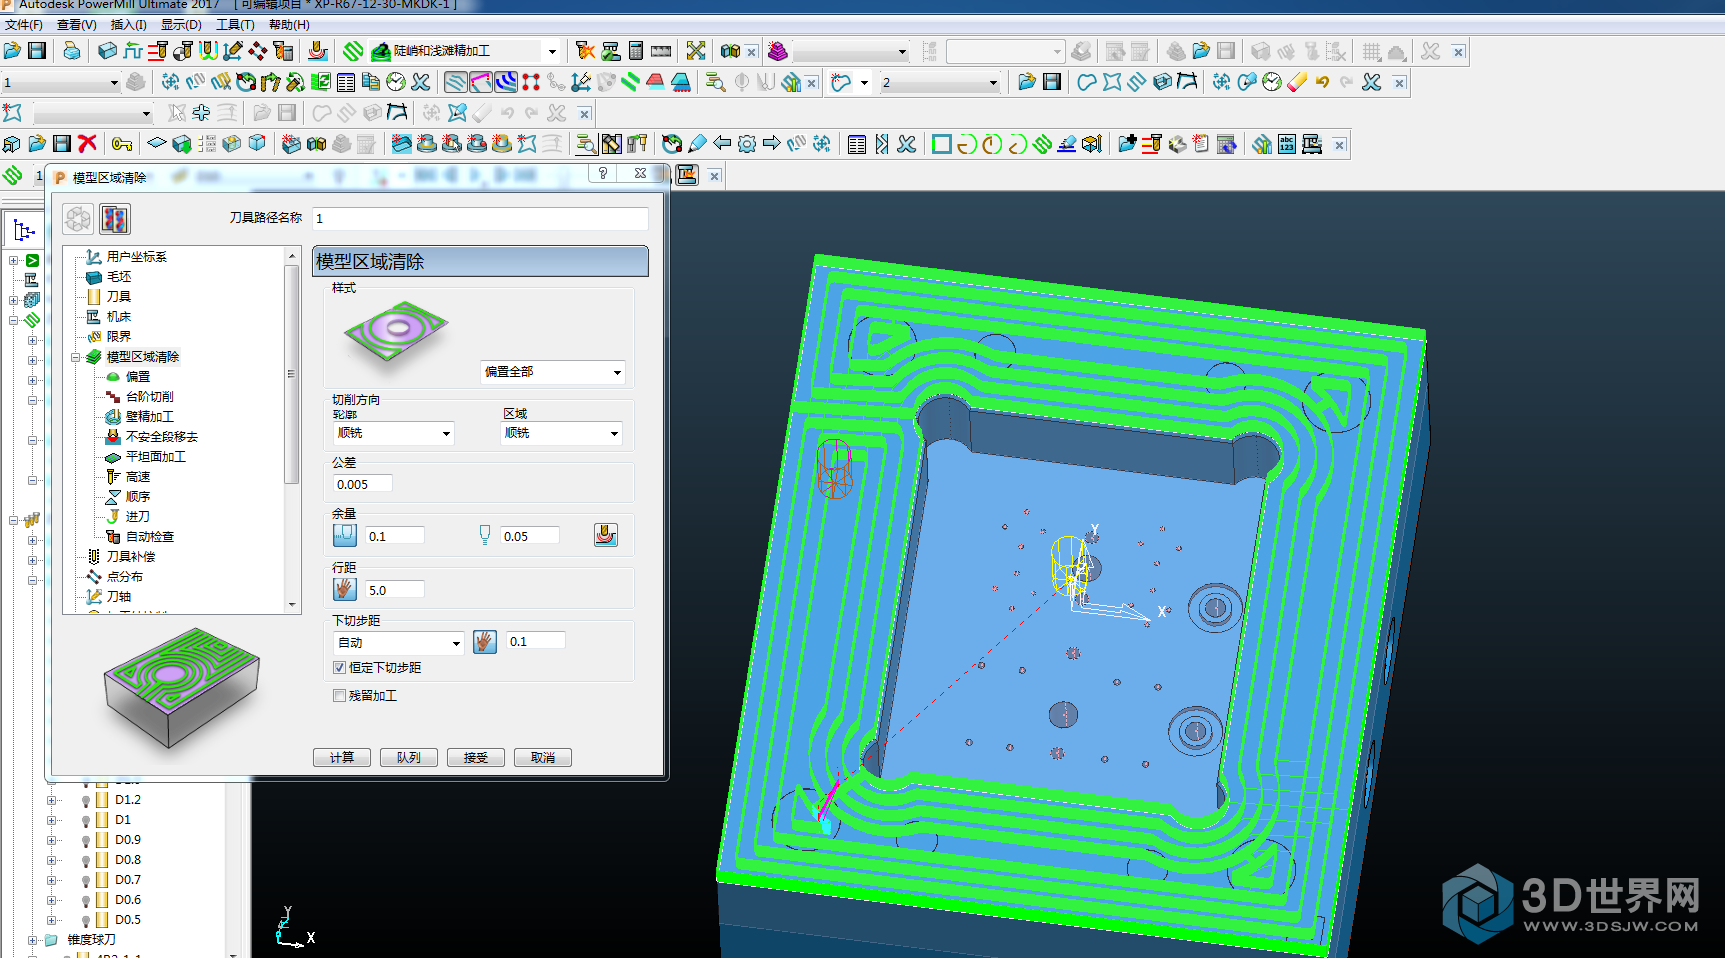Open the 显示(D) menu
The height and width of the screenshot is (958, 1725).
[181, 25]
